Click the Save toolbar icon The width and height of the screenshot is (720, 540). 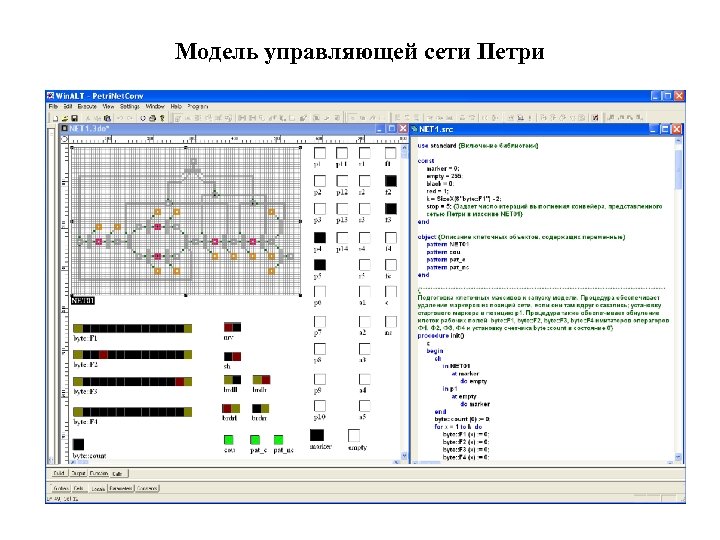(75, 118)
